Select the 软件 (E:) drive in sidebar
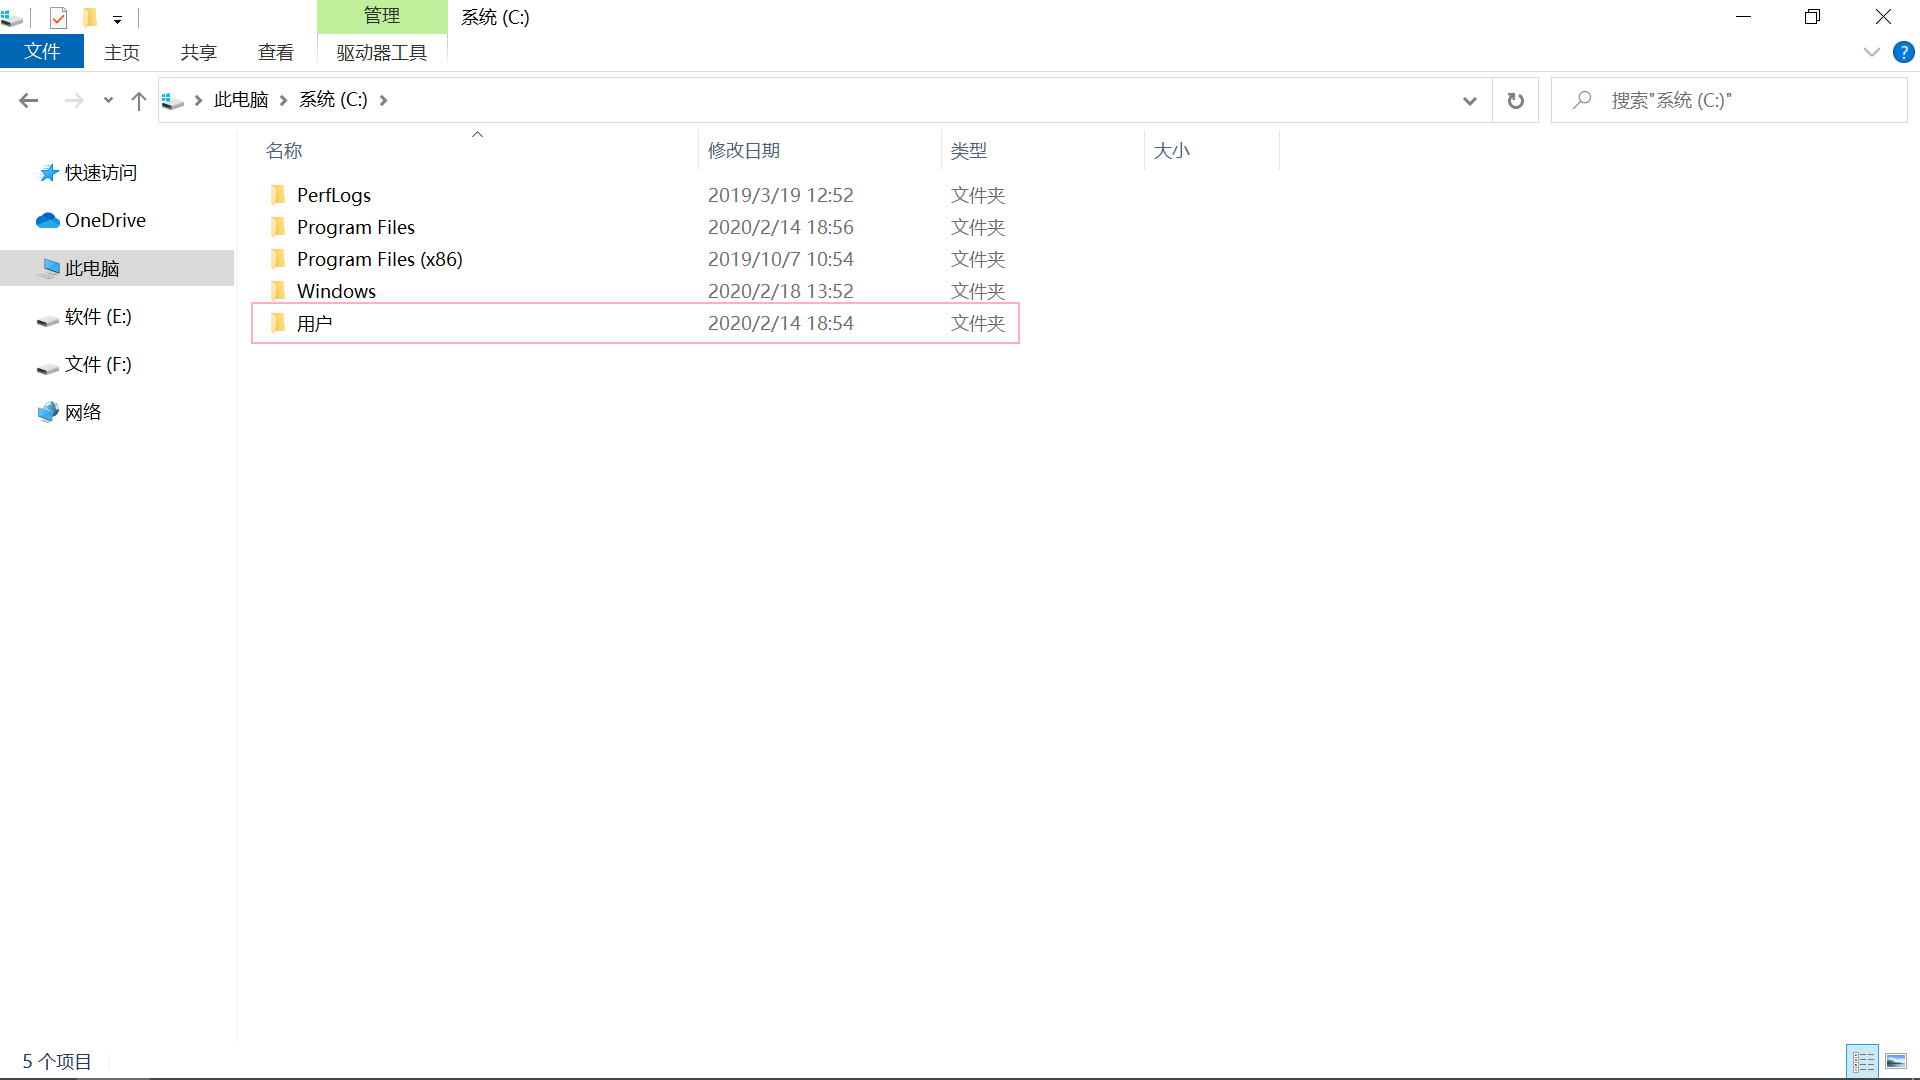The image size is (1920, 1080). tap(98, 317)
